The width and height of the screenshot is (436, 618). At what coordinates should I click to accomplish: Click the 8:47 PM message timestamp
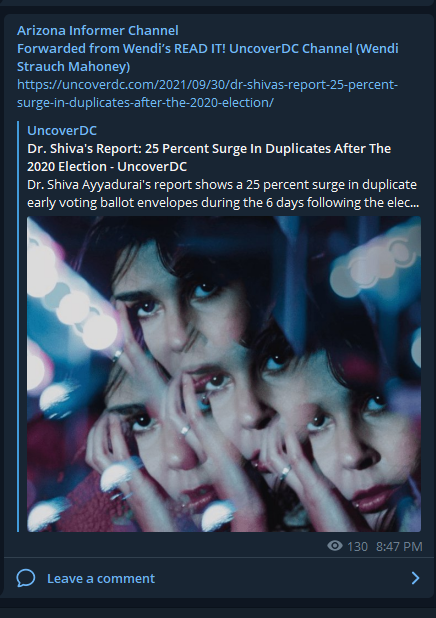point(399,546)
